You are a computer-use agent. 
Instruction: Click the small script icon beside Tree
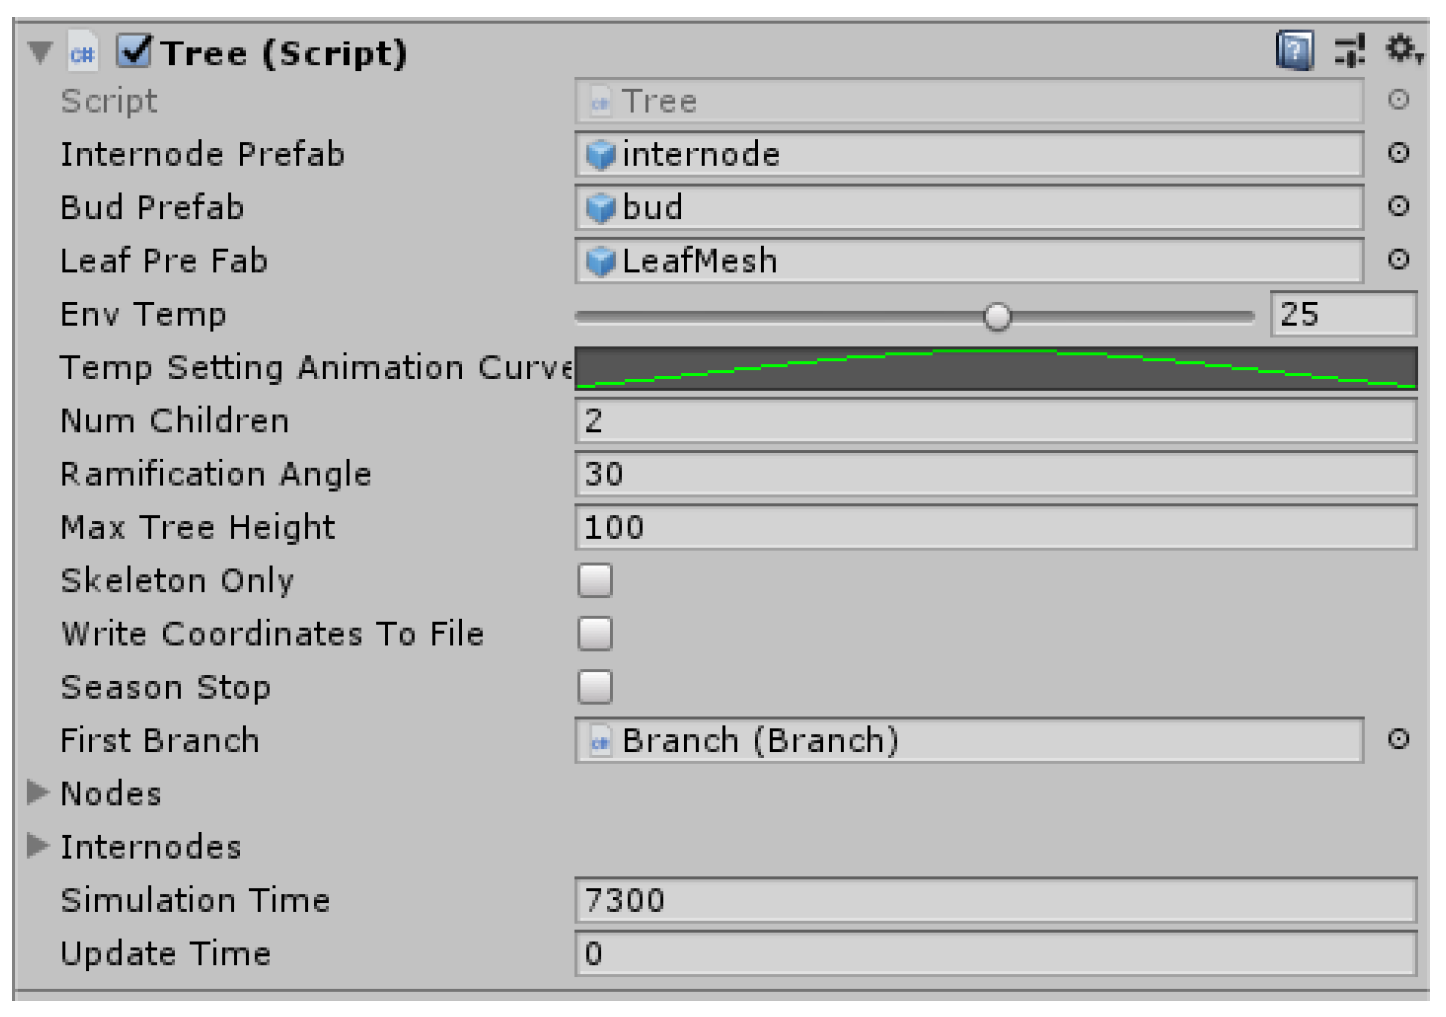[x=600, y=102]
